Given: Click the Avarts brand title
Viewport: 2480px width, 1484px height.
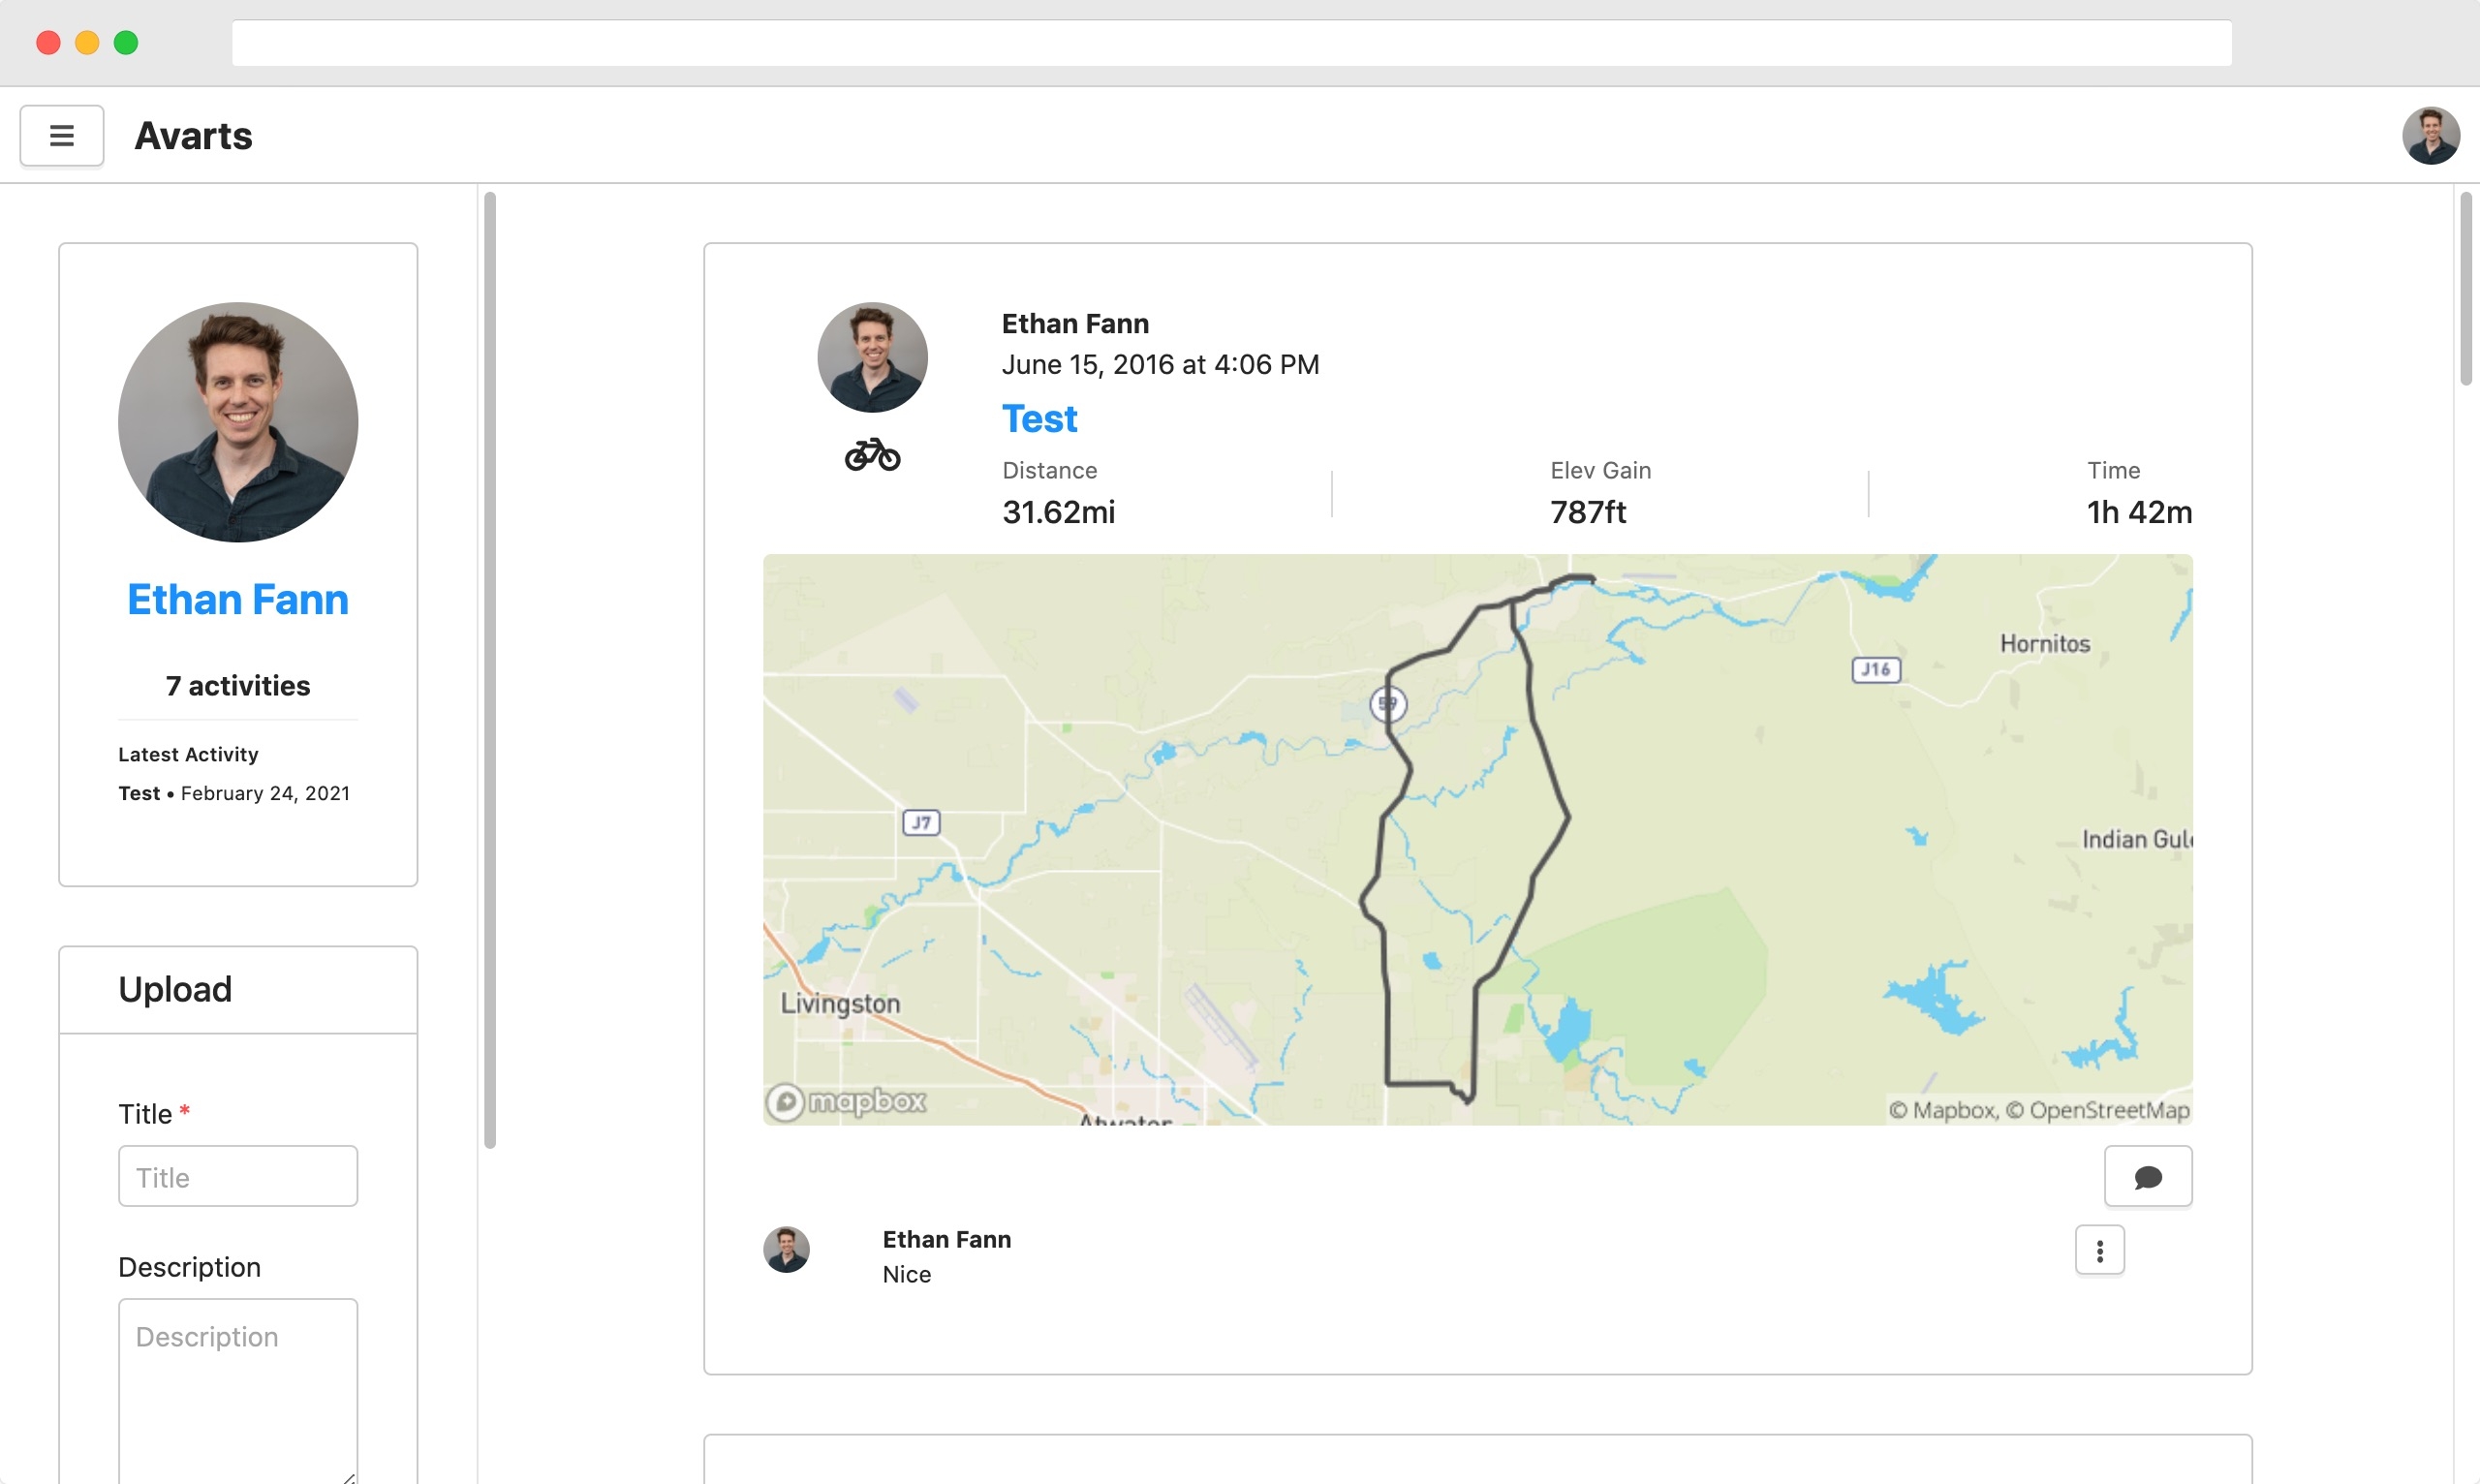Looking at the screenshot, I should pos(193,136).
